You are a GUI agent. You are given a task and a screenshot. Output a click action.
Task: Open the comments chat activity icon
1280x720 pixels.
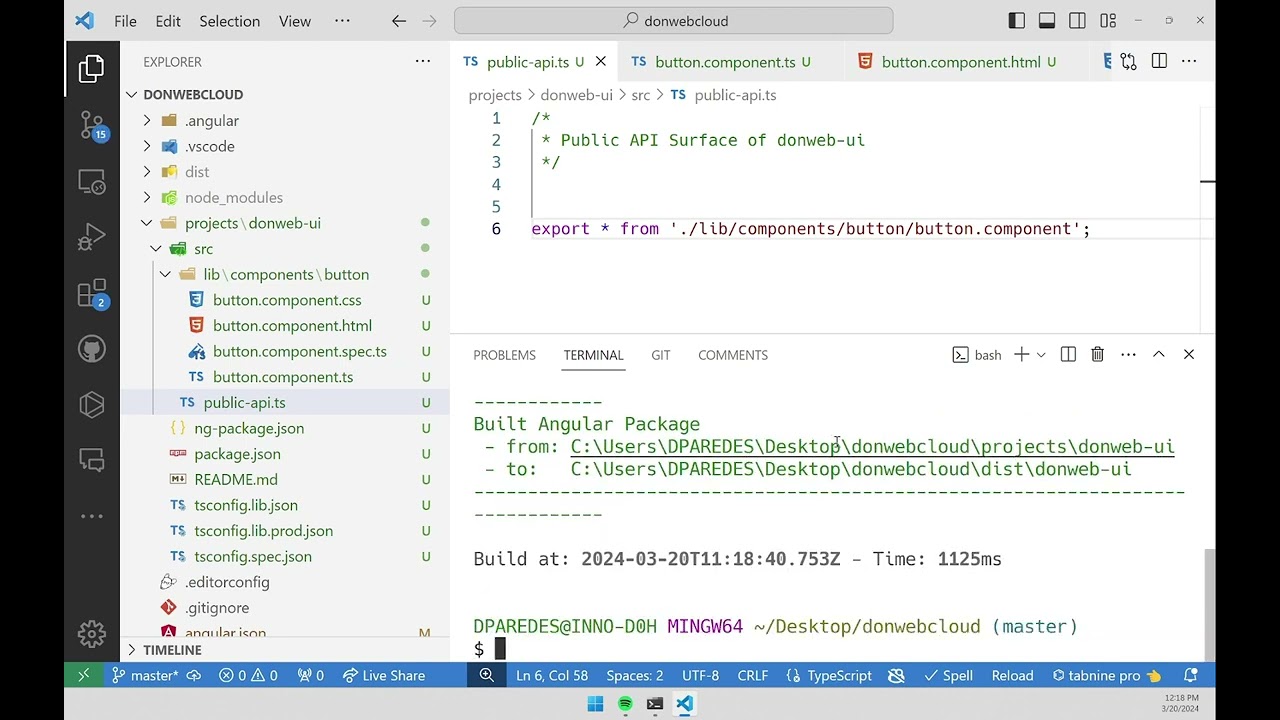click(x=91, y=461)
